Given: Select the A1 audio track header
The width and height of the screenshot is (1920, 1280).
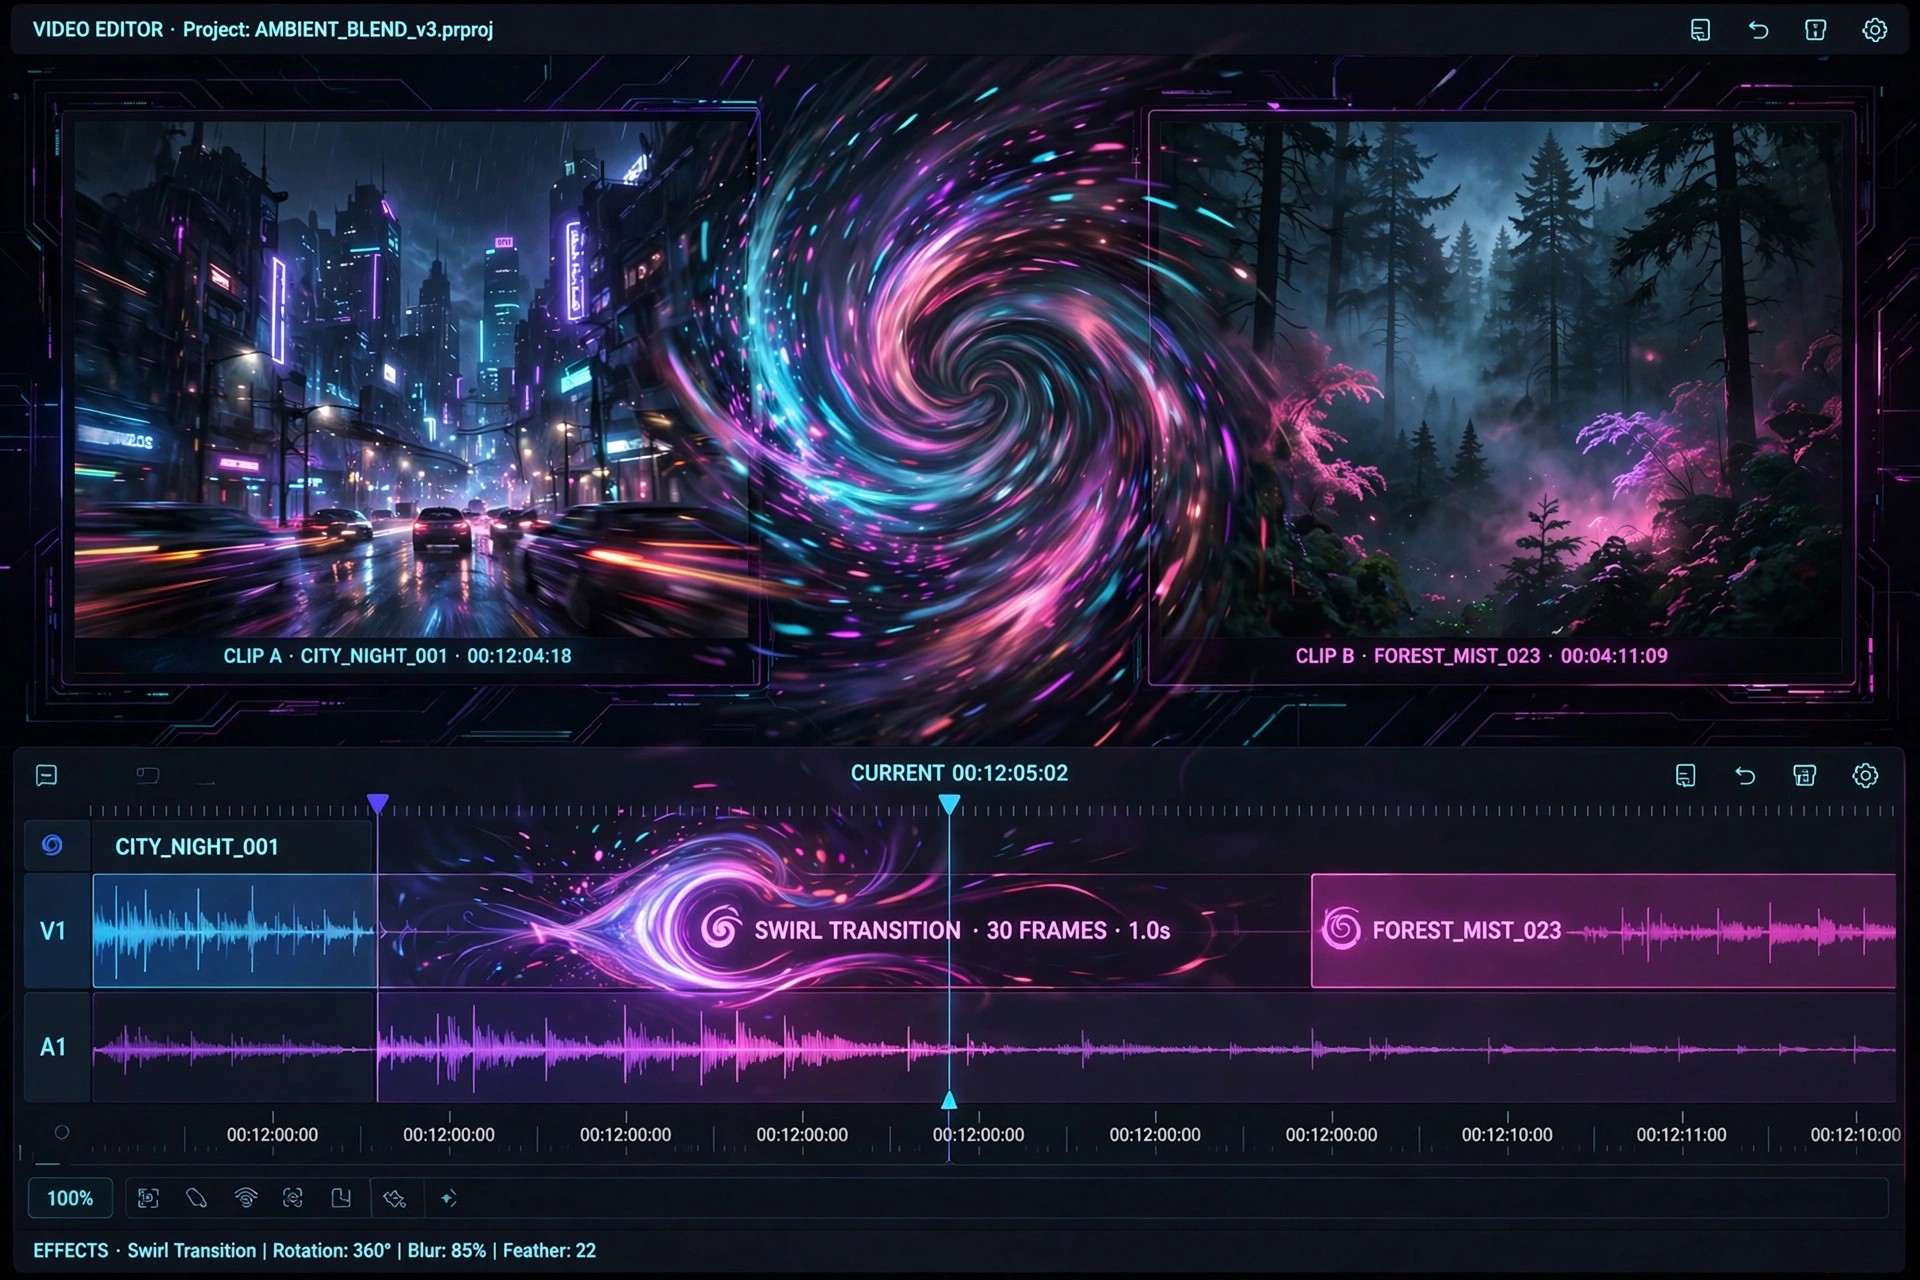Looking at the screenshot, I should [x=57, y=1047].
